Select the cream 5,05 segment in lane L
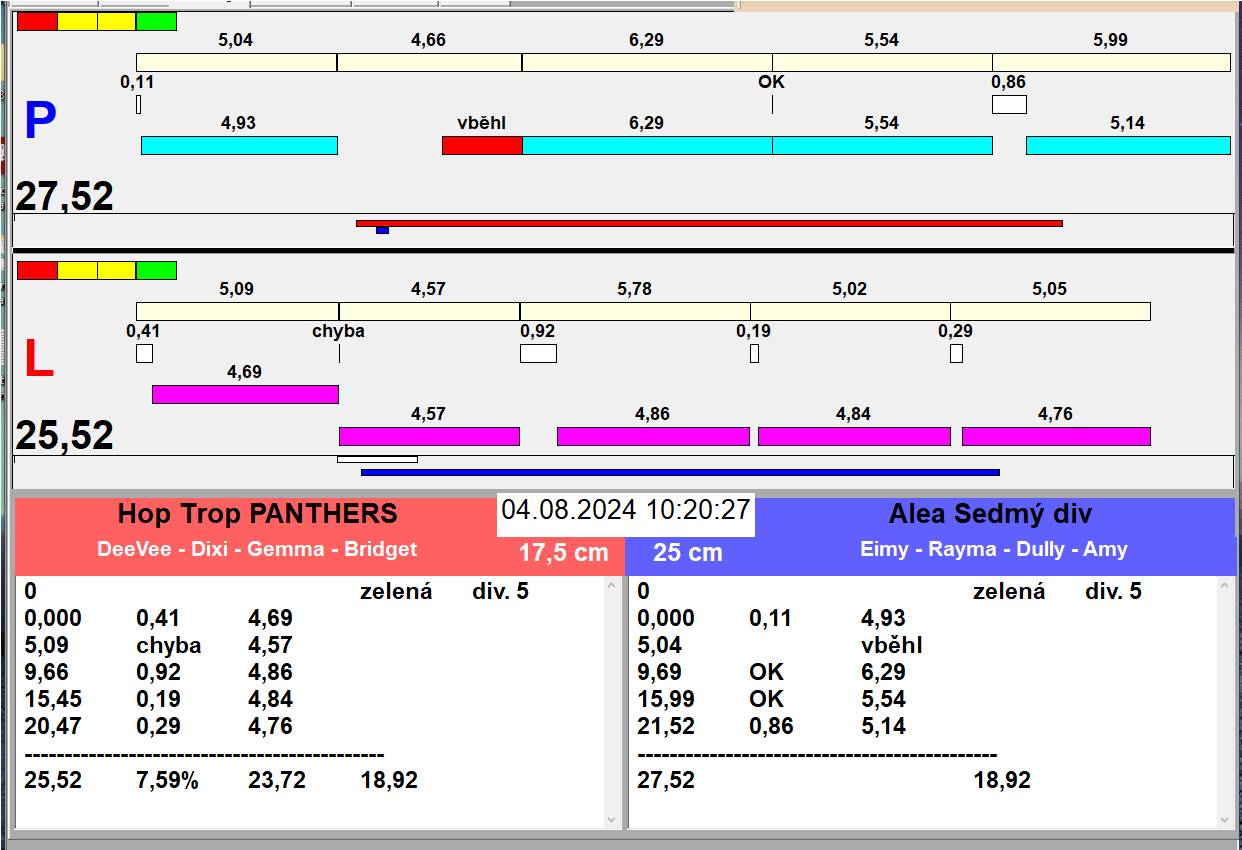This screenshot has width=1242, height=850. (x=1050, y=311)
